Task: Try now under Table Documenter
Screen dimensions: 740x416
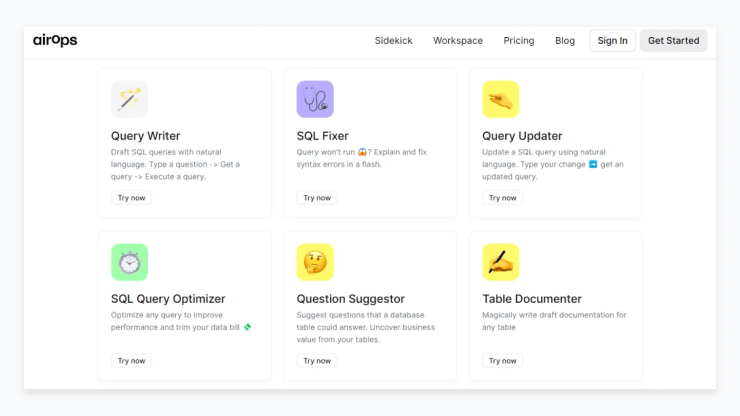Action: pyautogui.click(x=502, y=361)
